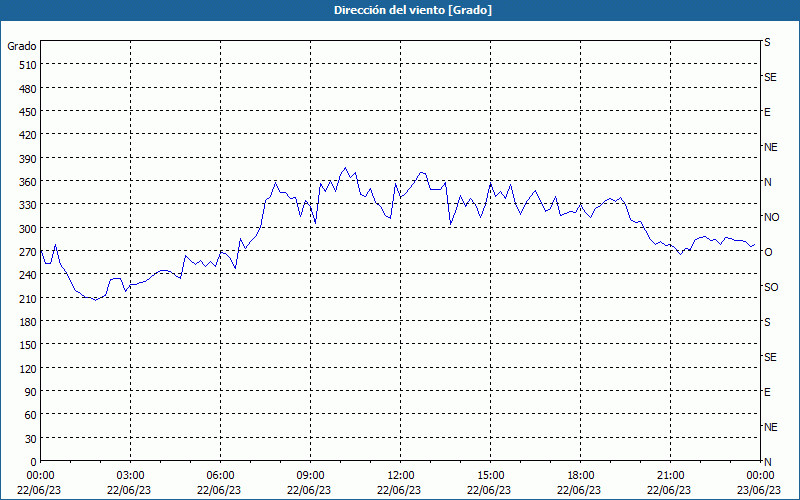Screen dimensions: 800x500
Task: Select the "SO" compass direction label
Action: click(x=771, y=287)
